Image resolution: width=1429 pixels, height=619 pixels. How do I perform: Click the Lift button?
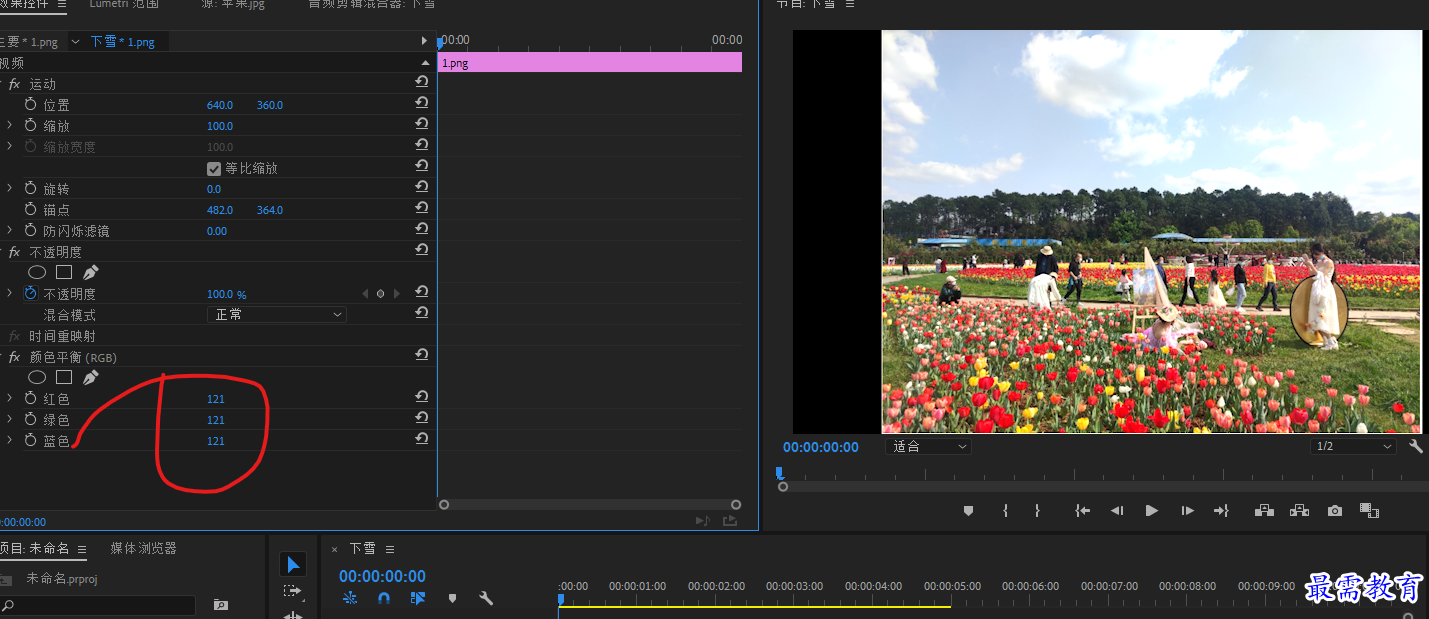(1264, 510)
